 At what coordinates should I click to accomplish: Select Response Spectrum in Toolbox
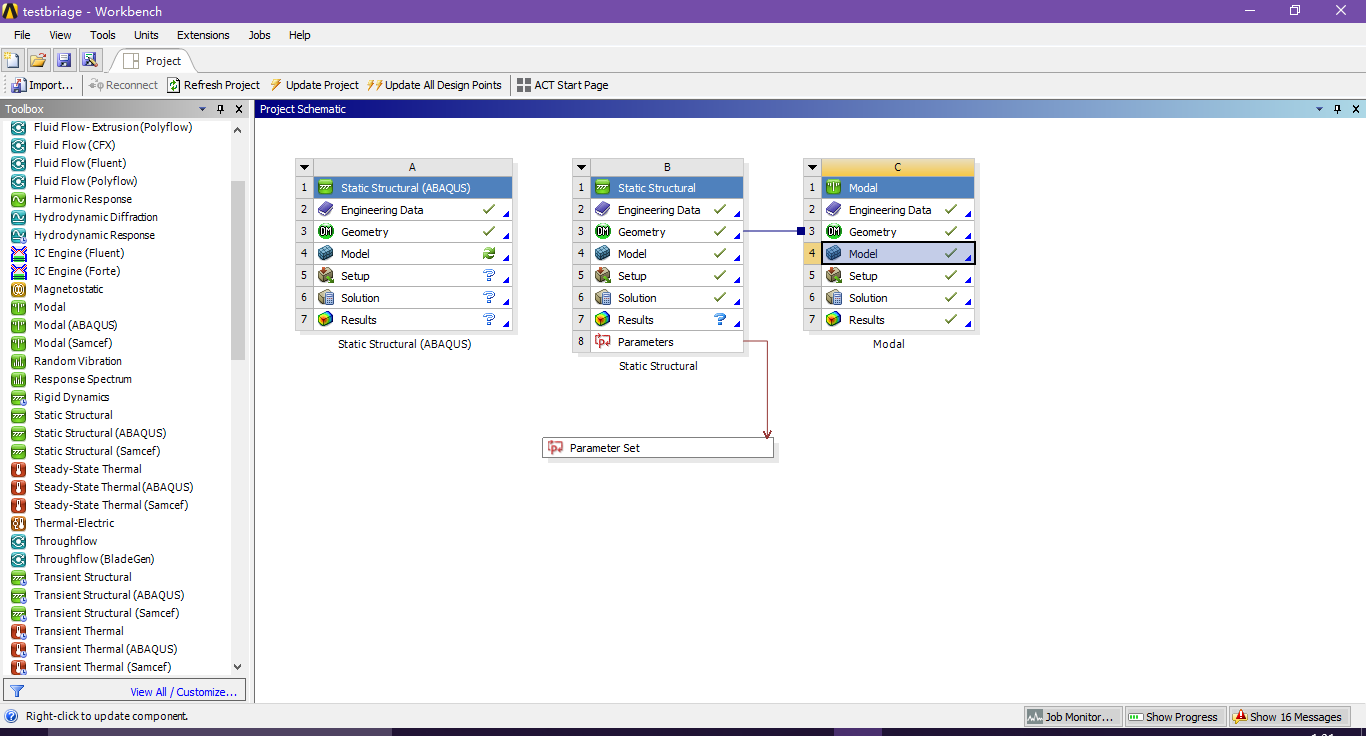click(82, 379)
